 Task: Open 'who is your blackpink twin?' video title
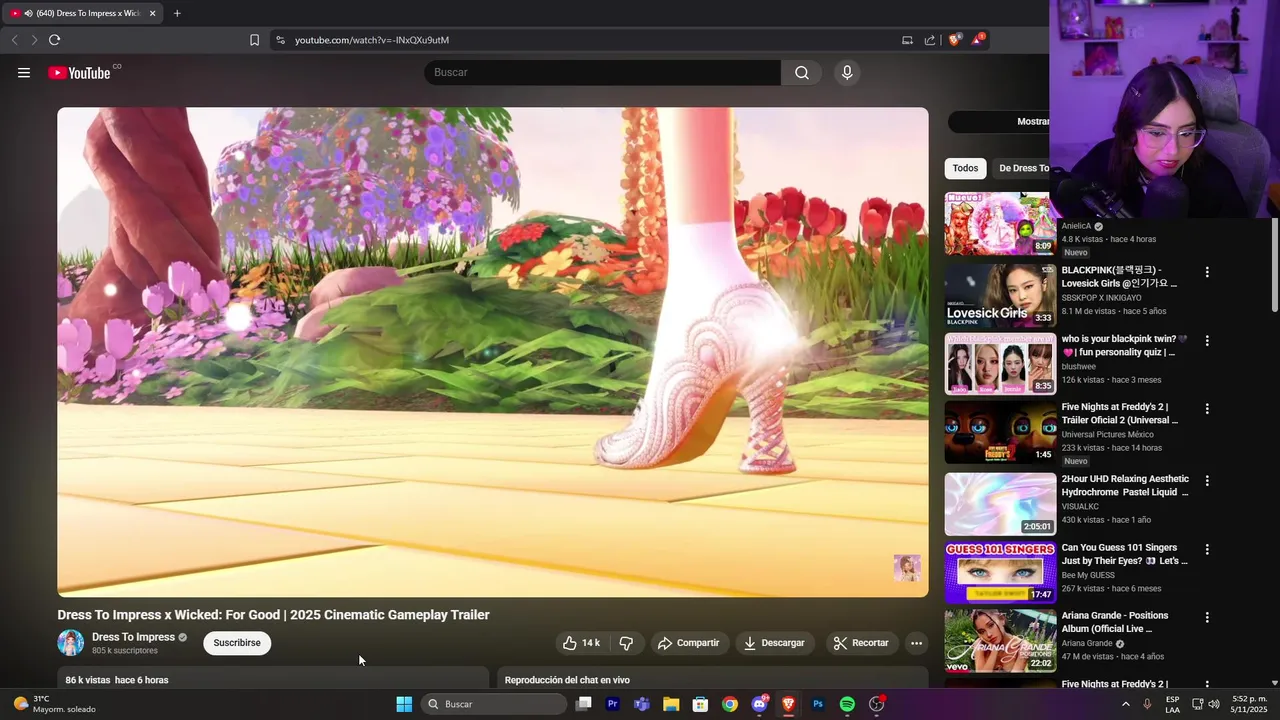(x=1125, y=346)
